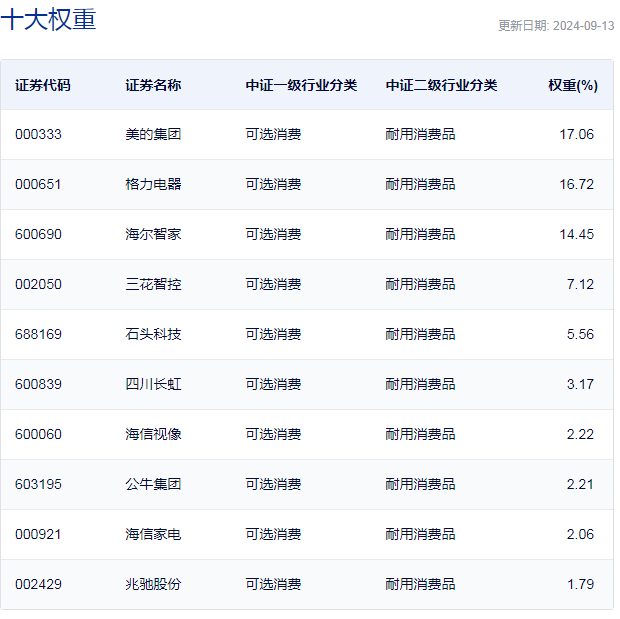Select 美的集团 security name

tap(153, 134)
